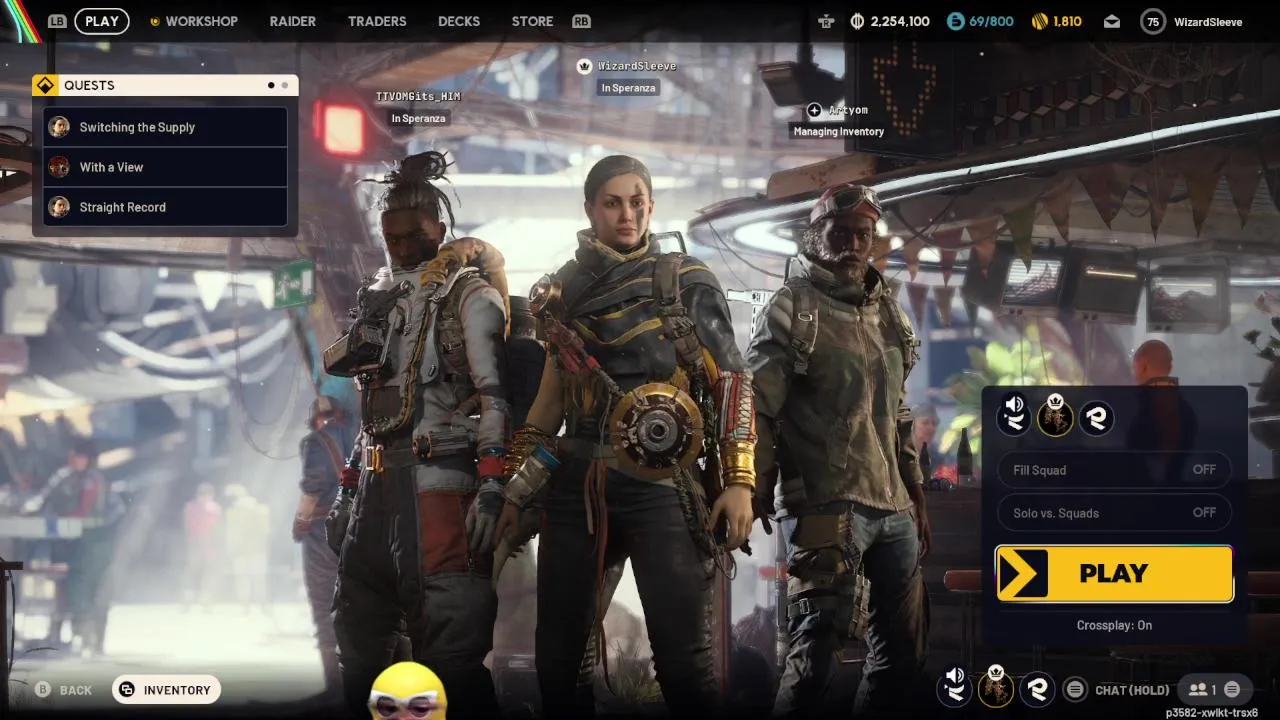This screenshot has height=720, width=1280.
Task: Click the raider token icon left of currency
Action: pyautogui.click(x=825, y=21)
